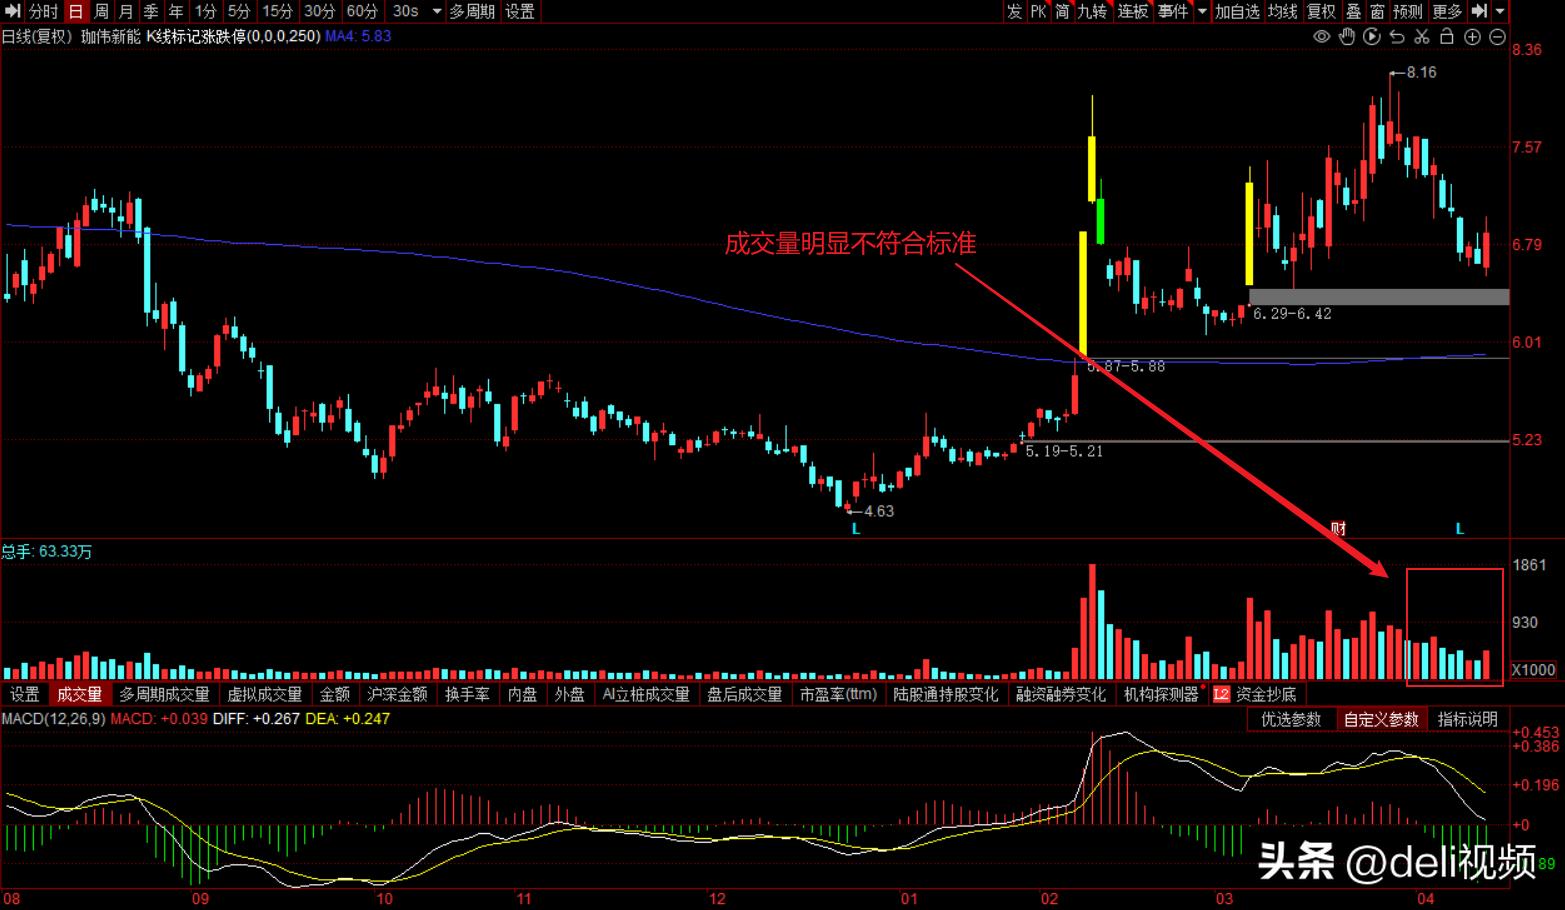
Task: Click the top-right arrow-to-bar icon
Action: pos(1479,11)
